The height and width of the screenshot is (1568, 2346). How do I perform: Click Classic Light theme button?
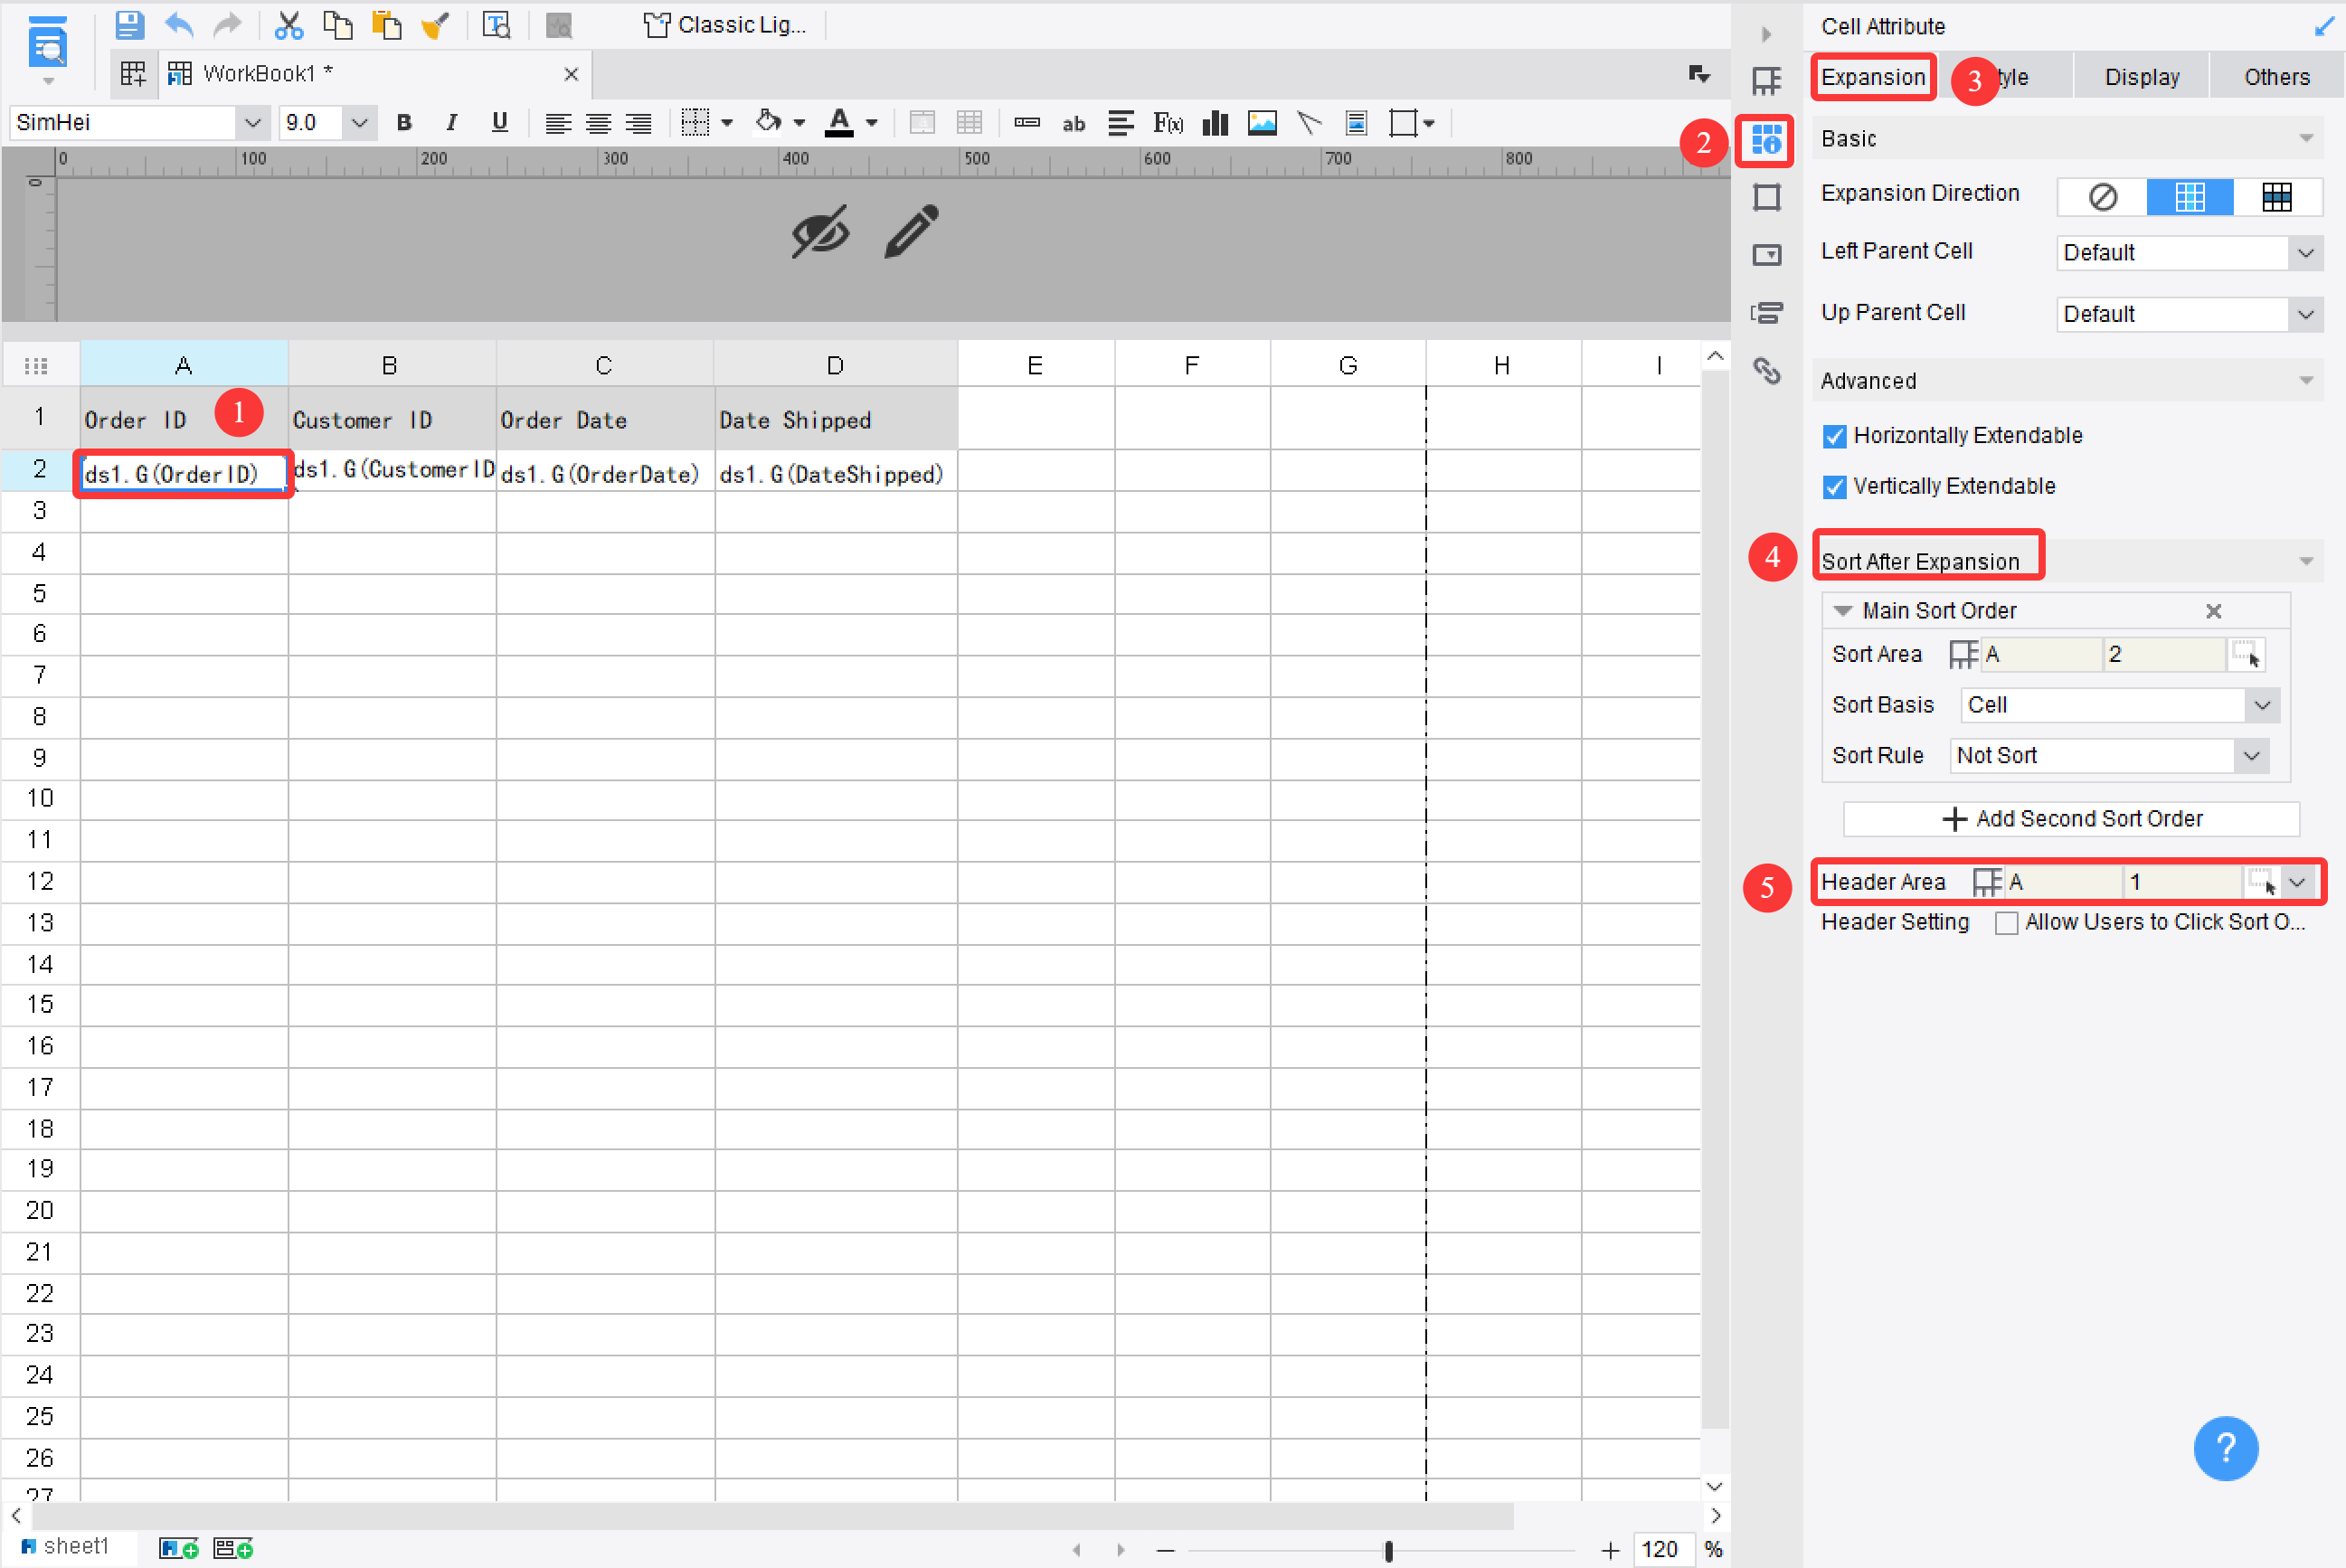(725, 25)
